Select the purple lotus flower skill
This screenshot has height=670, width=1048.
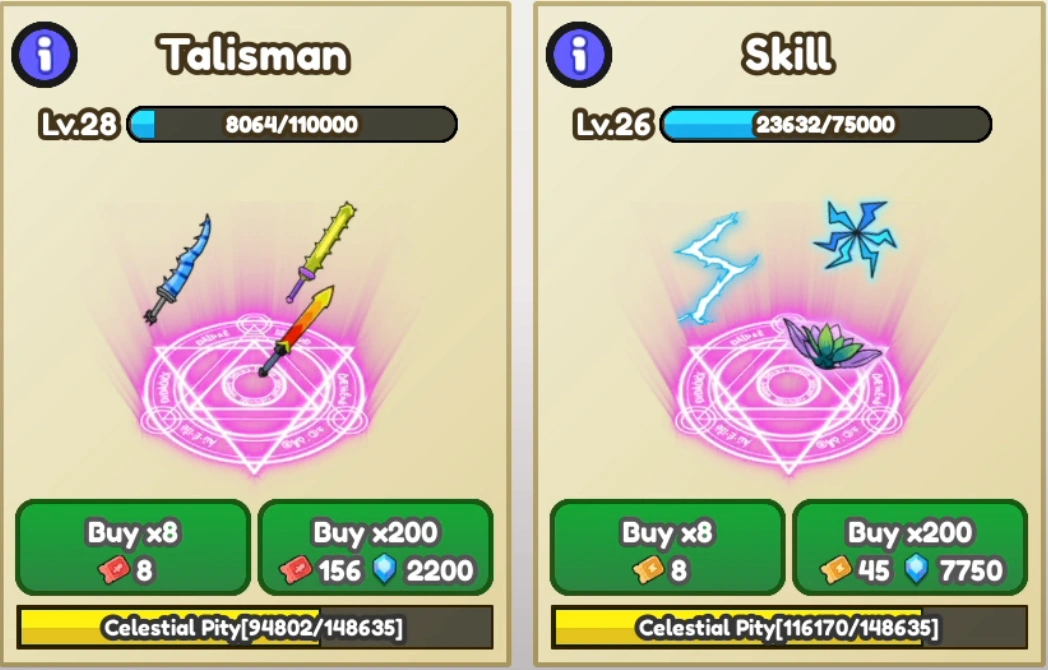832,344
